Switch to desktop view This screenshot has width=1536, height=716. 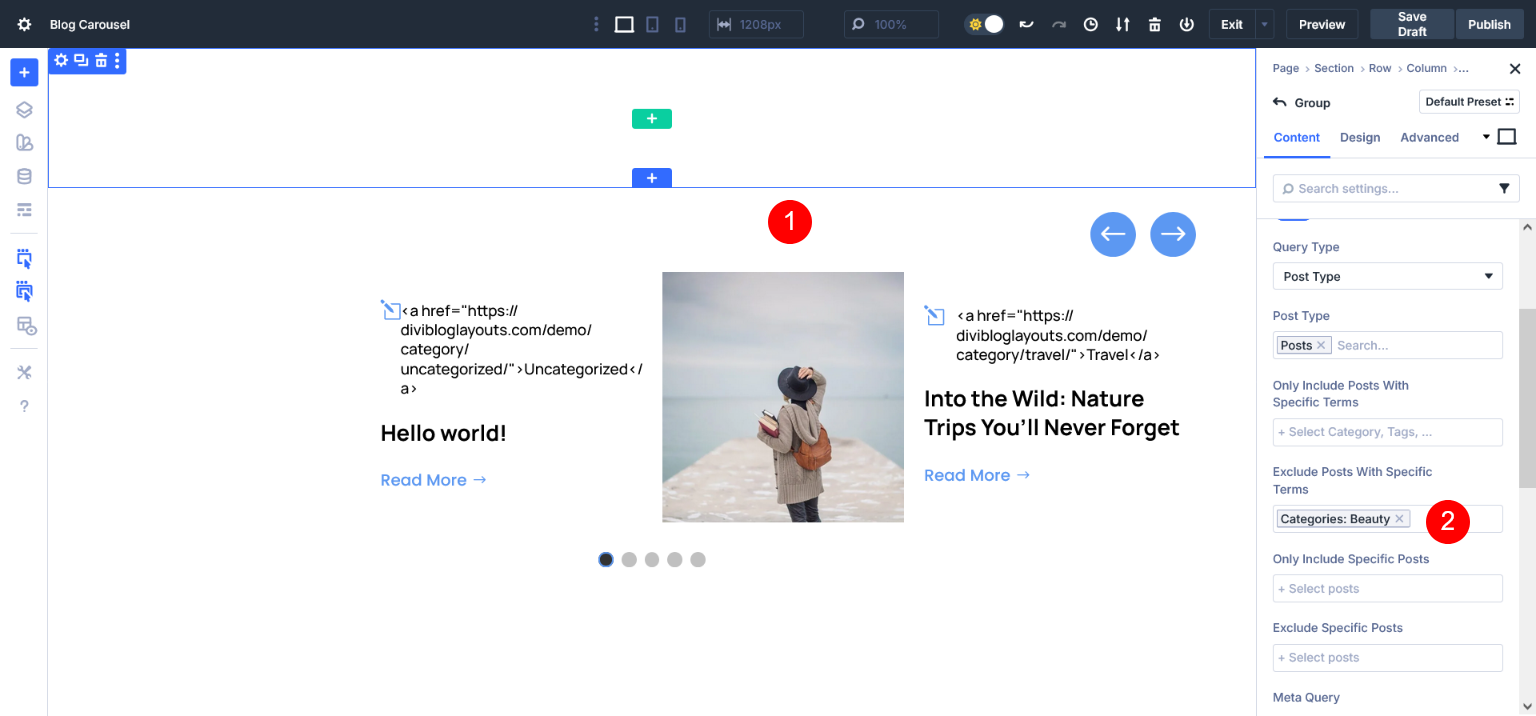(624, 24)
